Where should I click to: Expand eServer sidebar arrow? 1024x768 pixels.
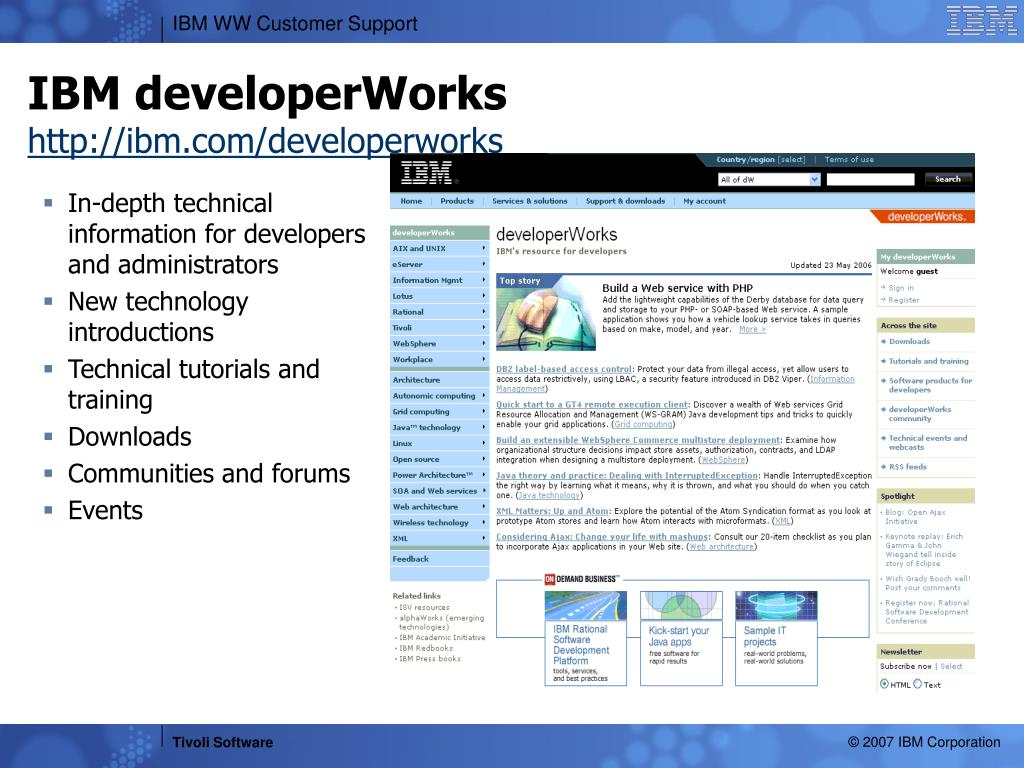(x=483, y=264)
